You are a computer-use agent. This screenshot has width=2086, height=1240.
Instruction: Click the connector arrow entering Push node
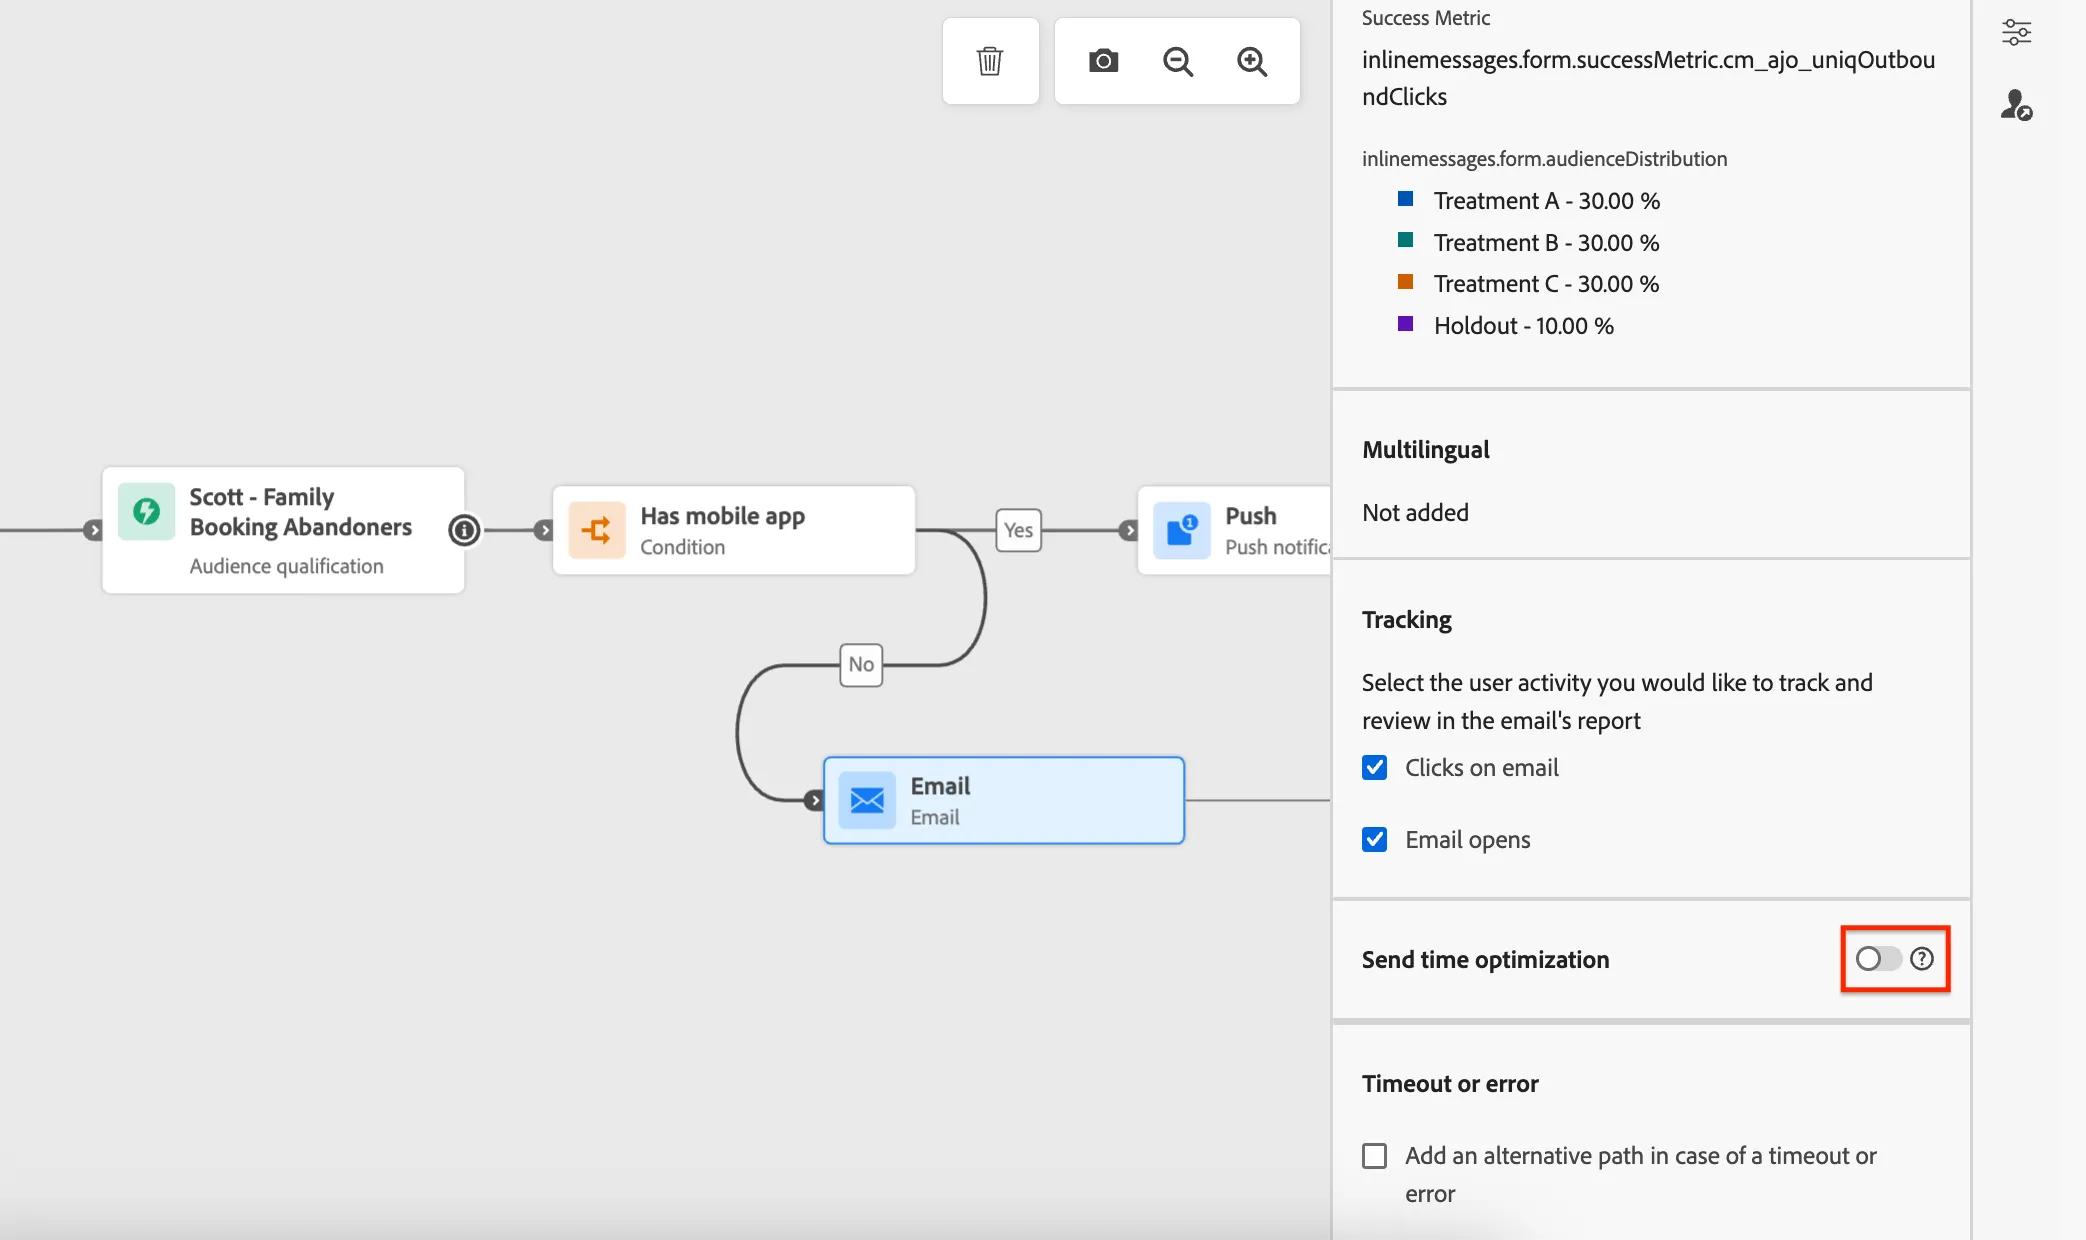coord(1128,530)
